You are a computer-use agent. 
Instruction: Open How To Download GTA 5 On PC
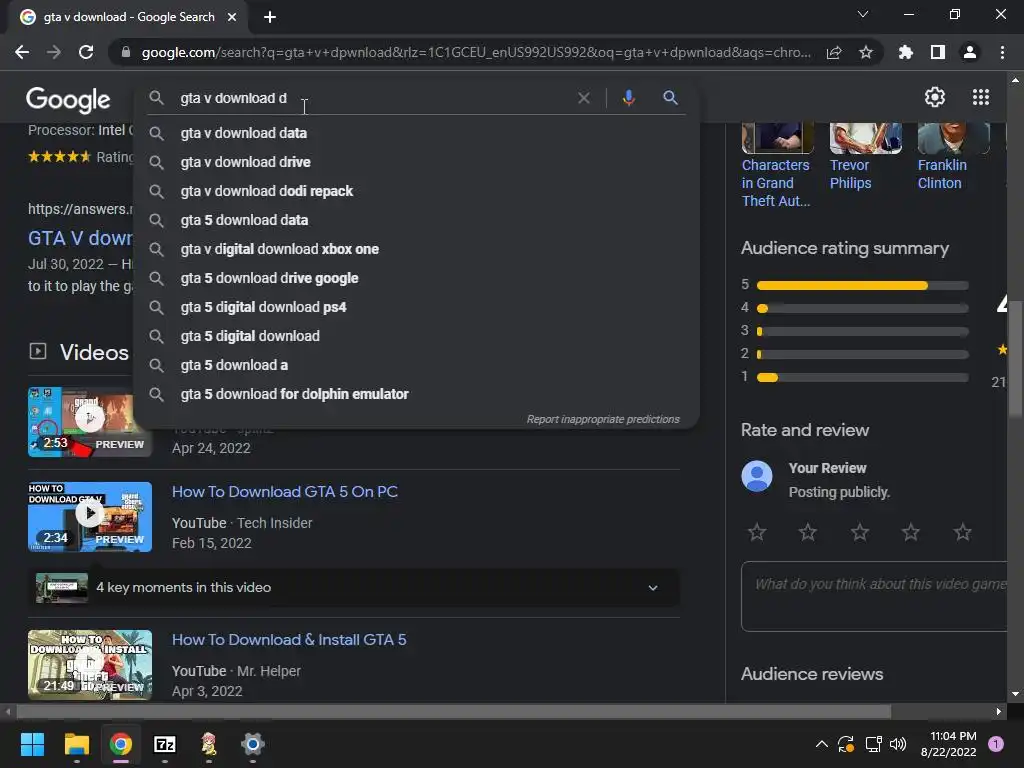[x=285, y=492]
